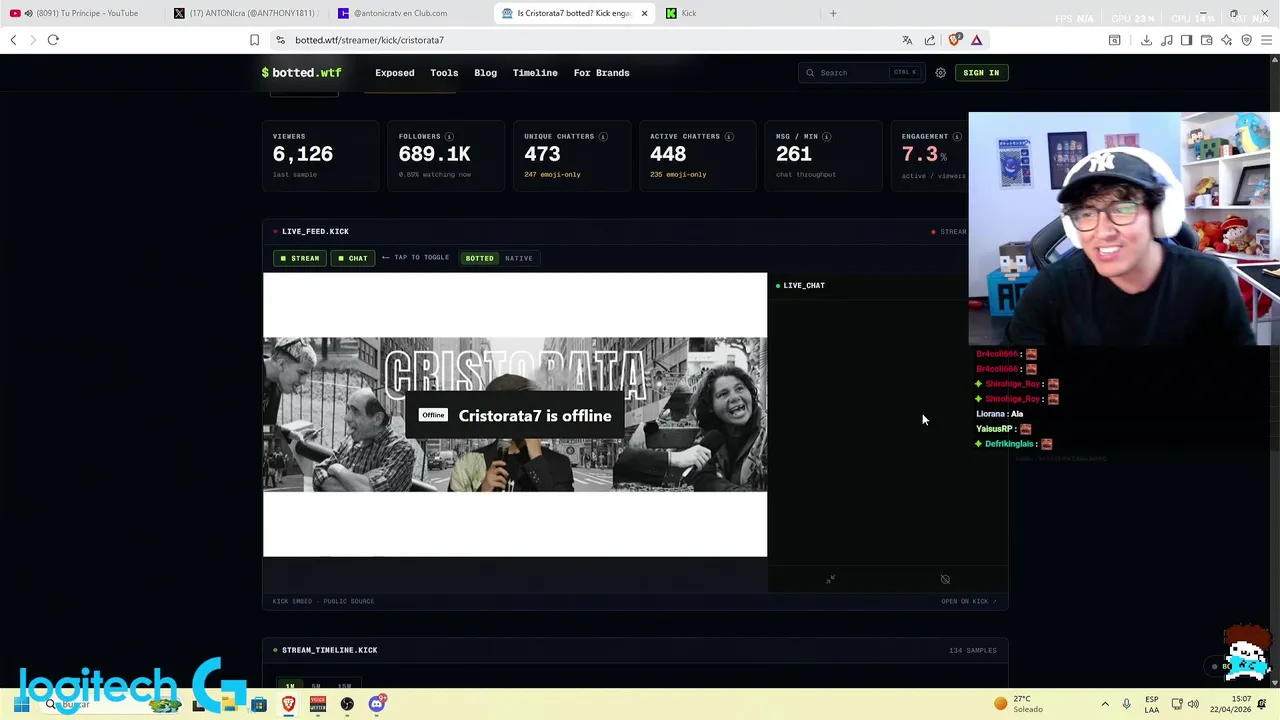Open the media music note icon
Screen dimensions: 1280x720
[1166, 40]
